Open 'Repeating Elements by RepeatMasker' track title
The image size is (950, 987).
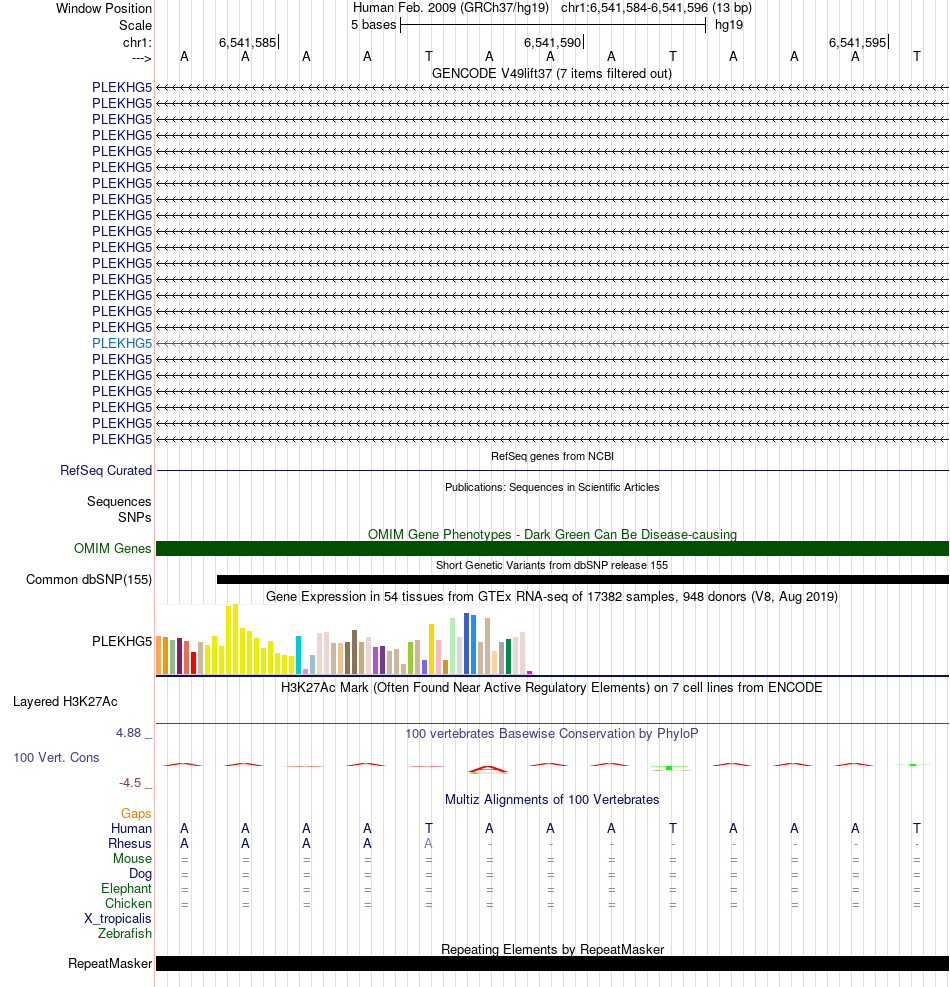[552, 949]
